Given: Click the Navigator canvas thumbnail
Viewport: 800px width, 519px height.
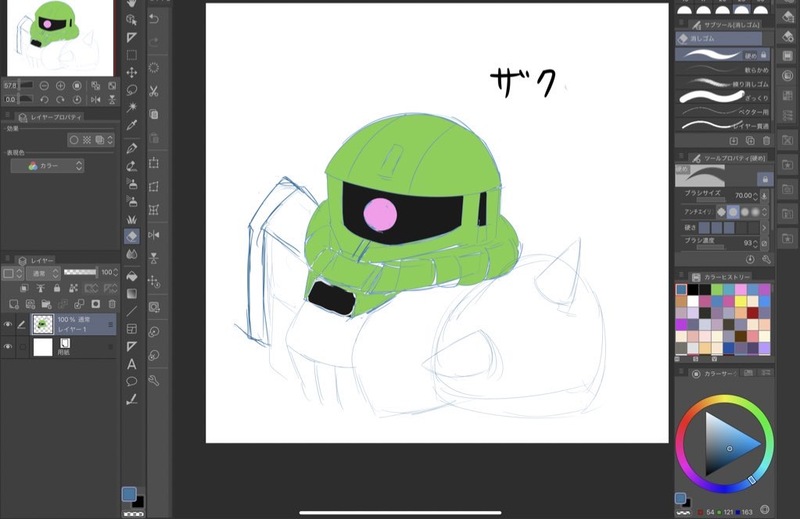Looking at the screenshot, I should 60,38.
